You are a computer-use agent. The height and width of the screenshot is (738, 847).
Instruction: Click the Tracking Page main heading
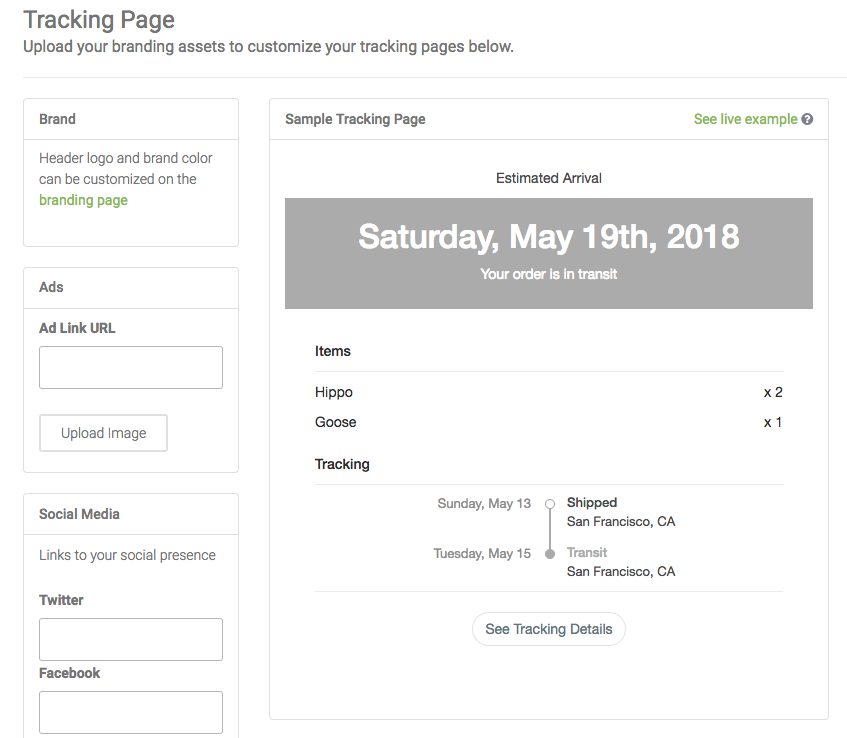pyautogui.click(x=99, y=20)
